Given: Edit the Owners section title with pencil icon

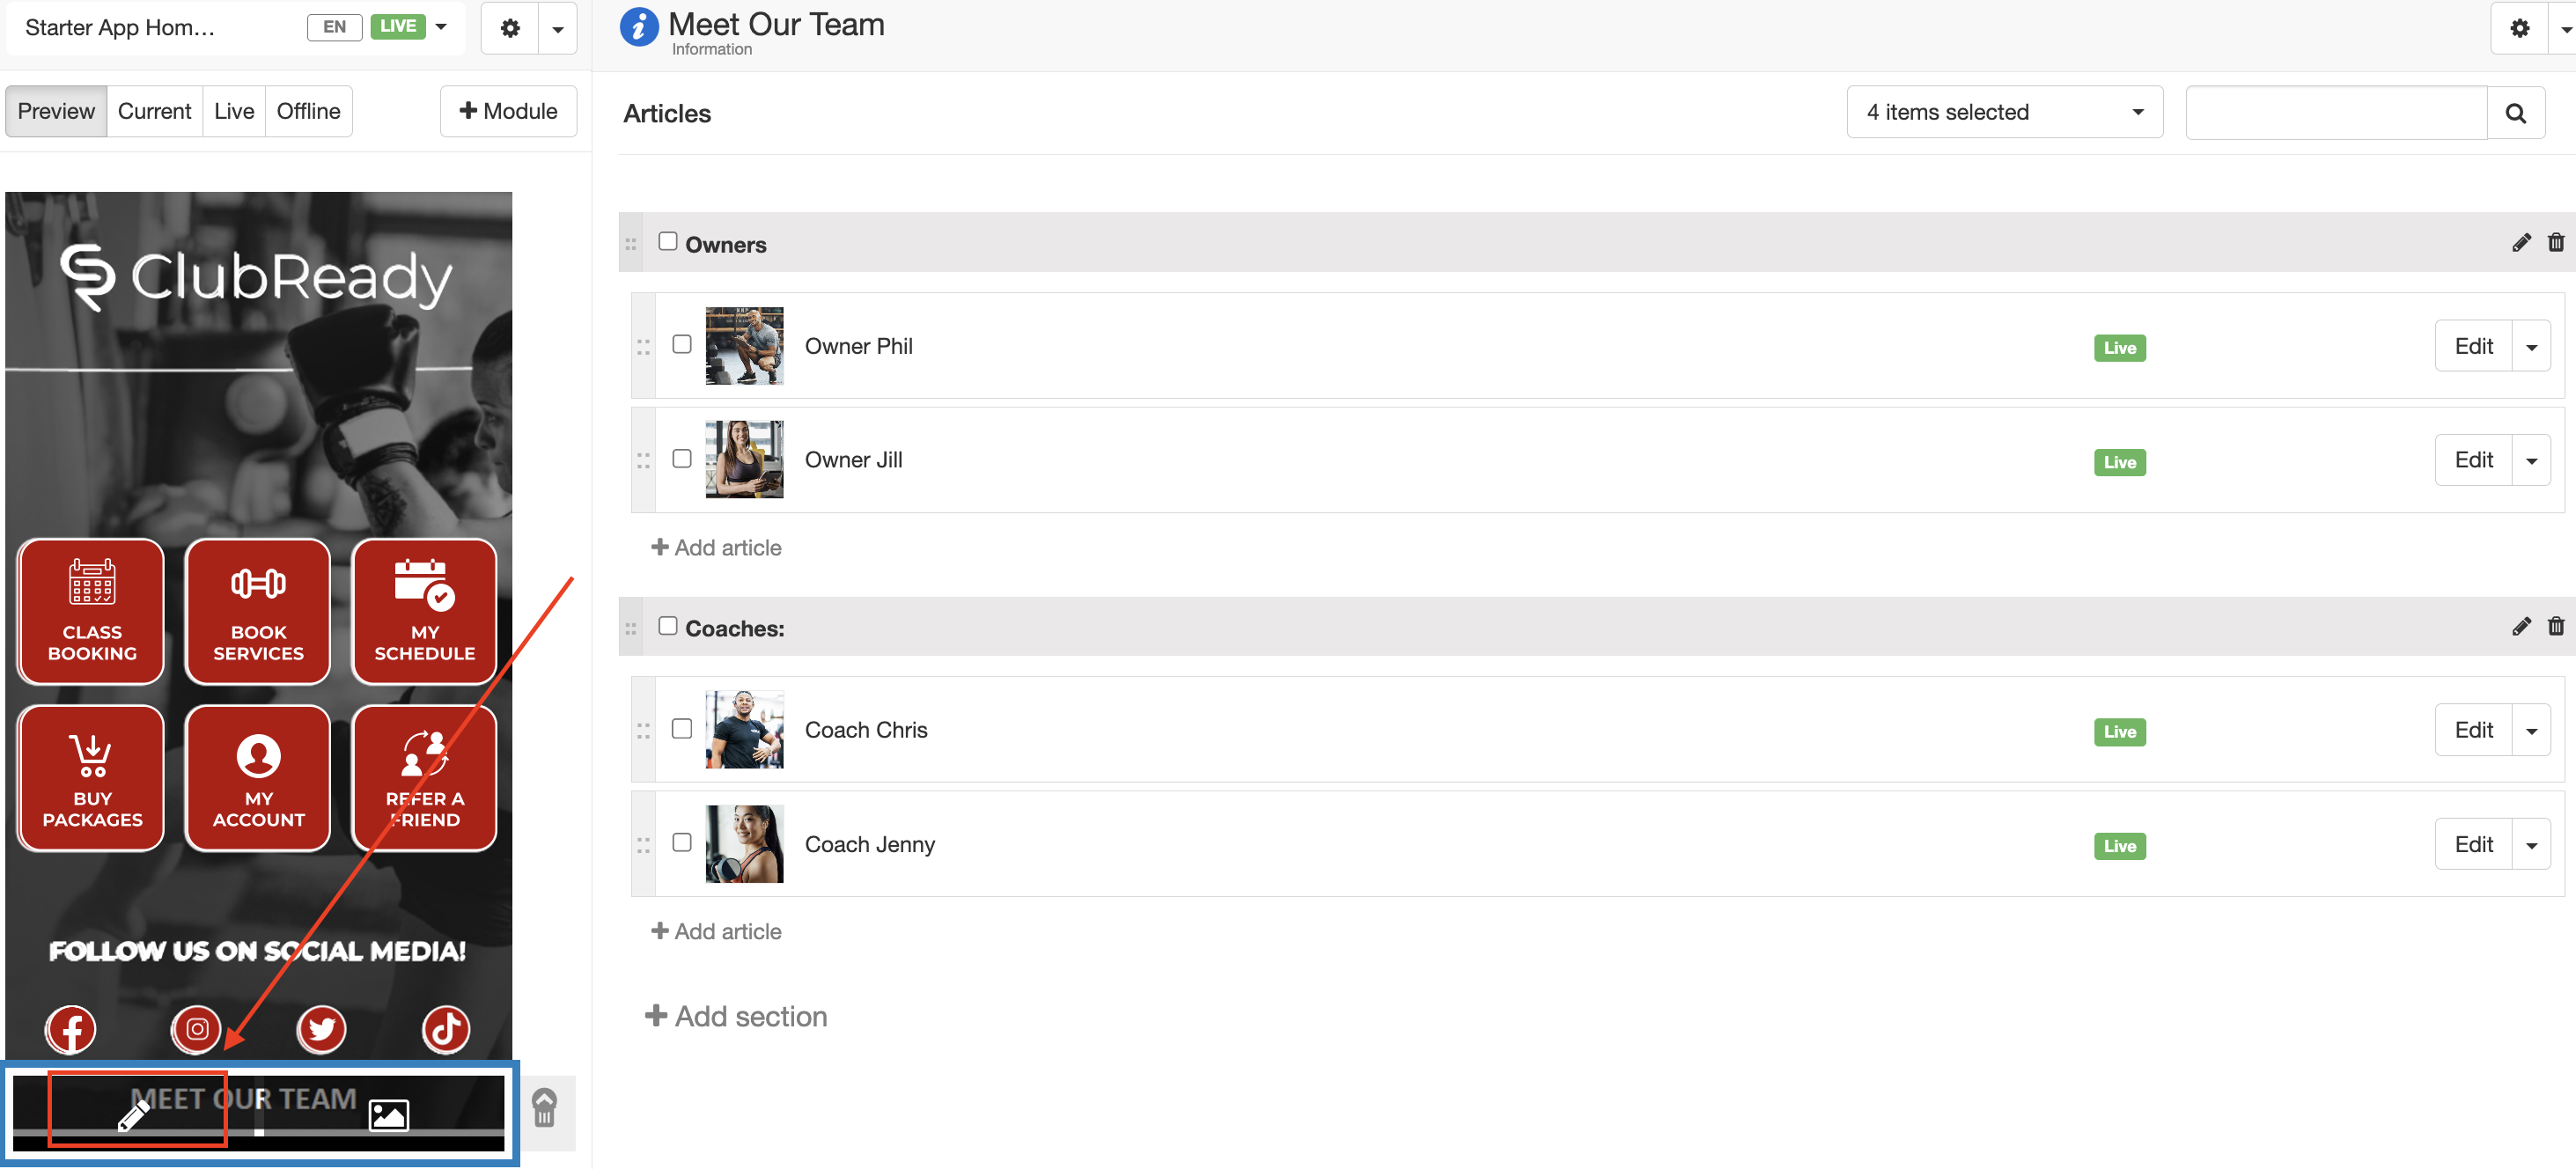Looking at the screenshot, I should (2524, 242).
